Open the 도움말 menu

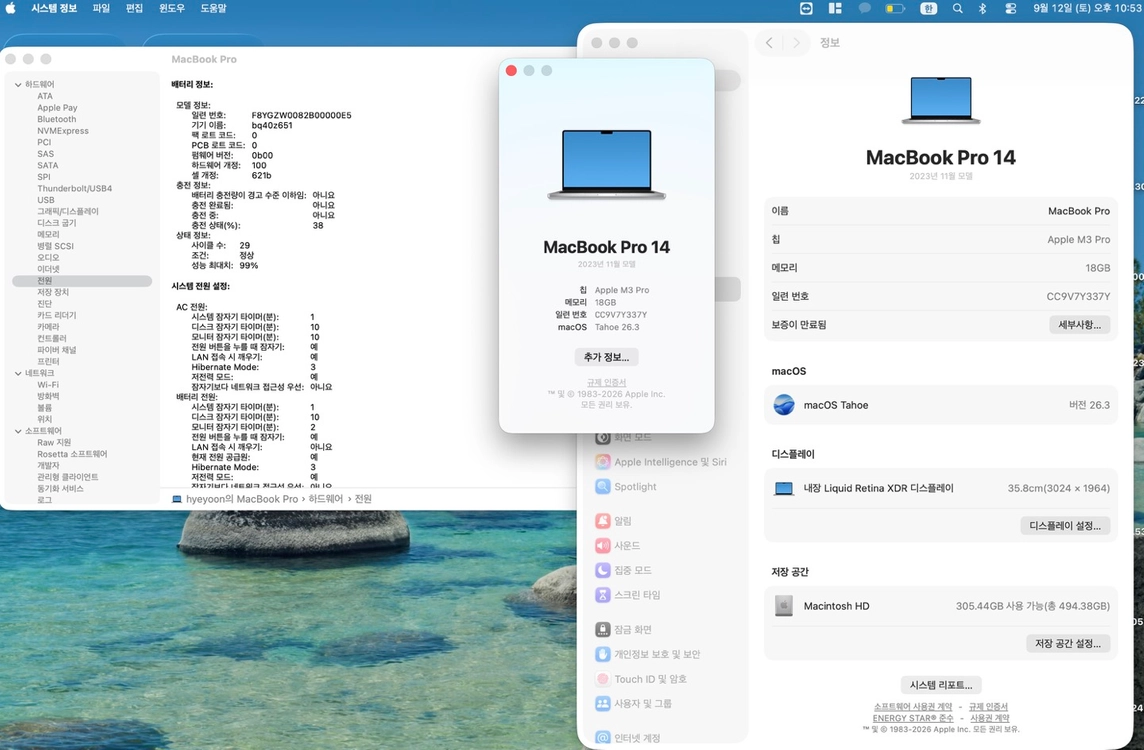tap(214, 8)
